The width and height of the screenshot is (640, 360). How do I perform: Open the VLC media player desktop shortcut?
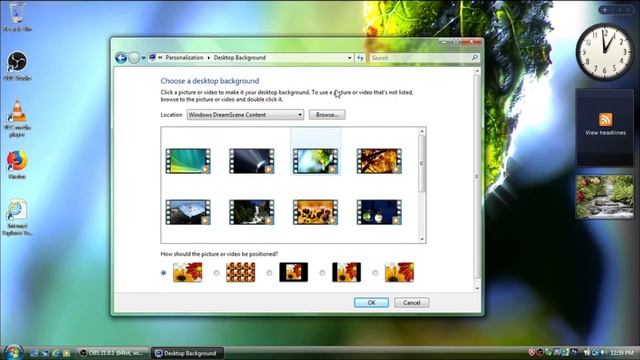[17, 118]
